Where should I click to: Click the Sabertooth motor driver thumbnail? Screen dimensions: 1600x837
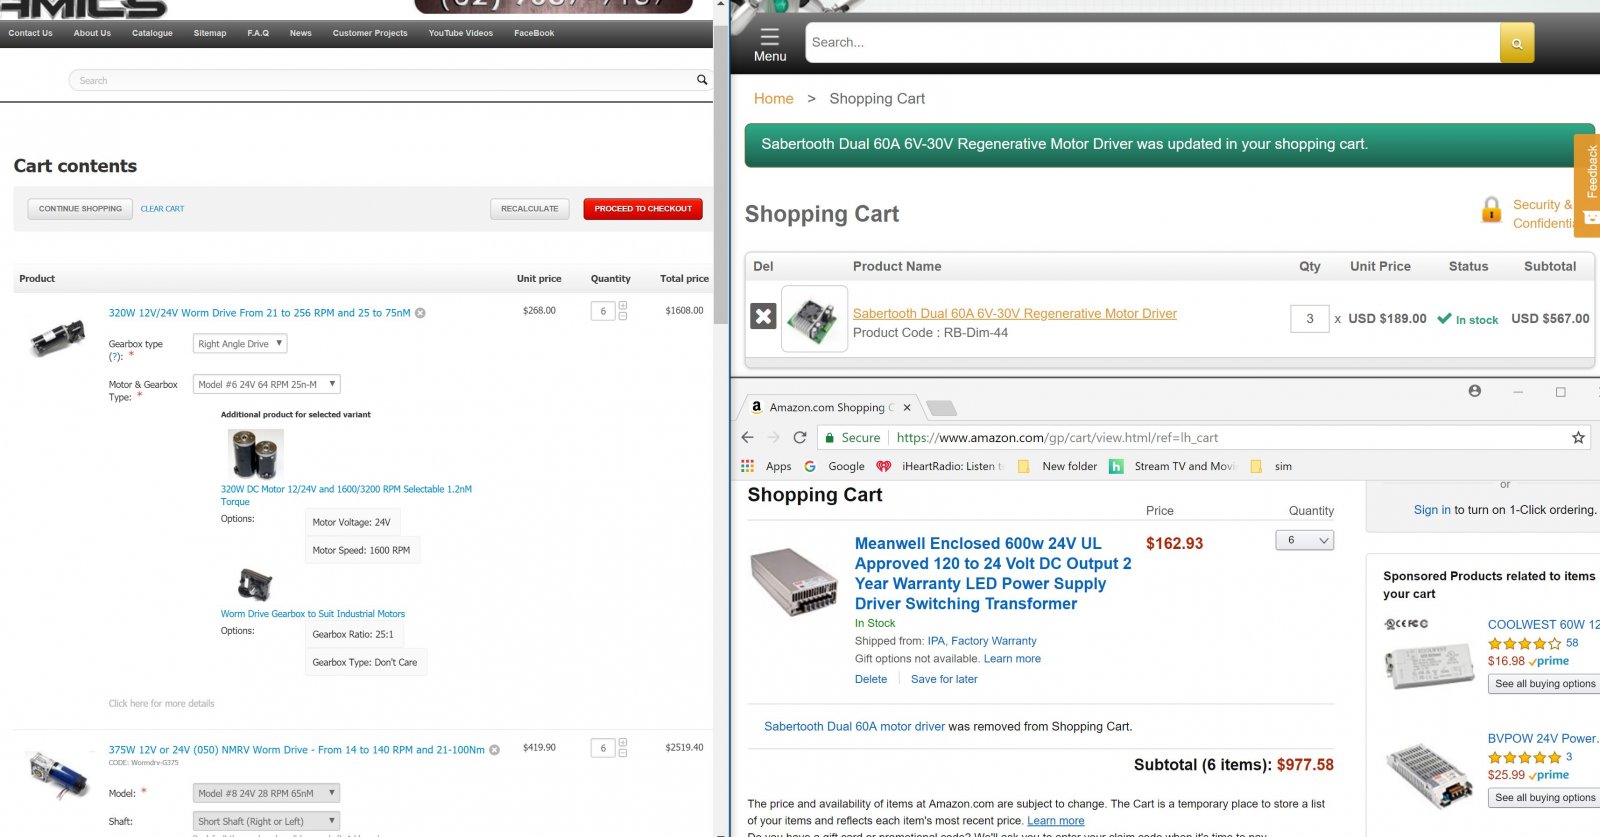814,319
